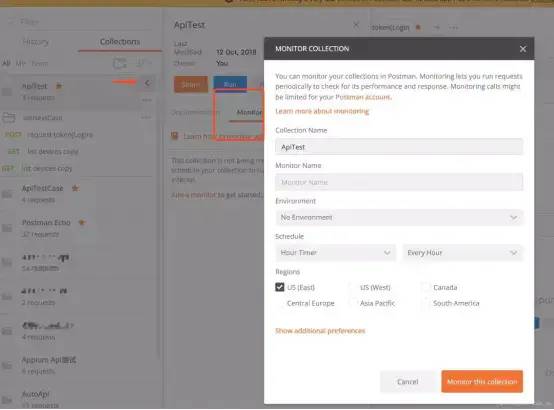The height and width of the screenshot is (410, 554).
Task: Open the folder's more options menu
Action: point(146,117)
